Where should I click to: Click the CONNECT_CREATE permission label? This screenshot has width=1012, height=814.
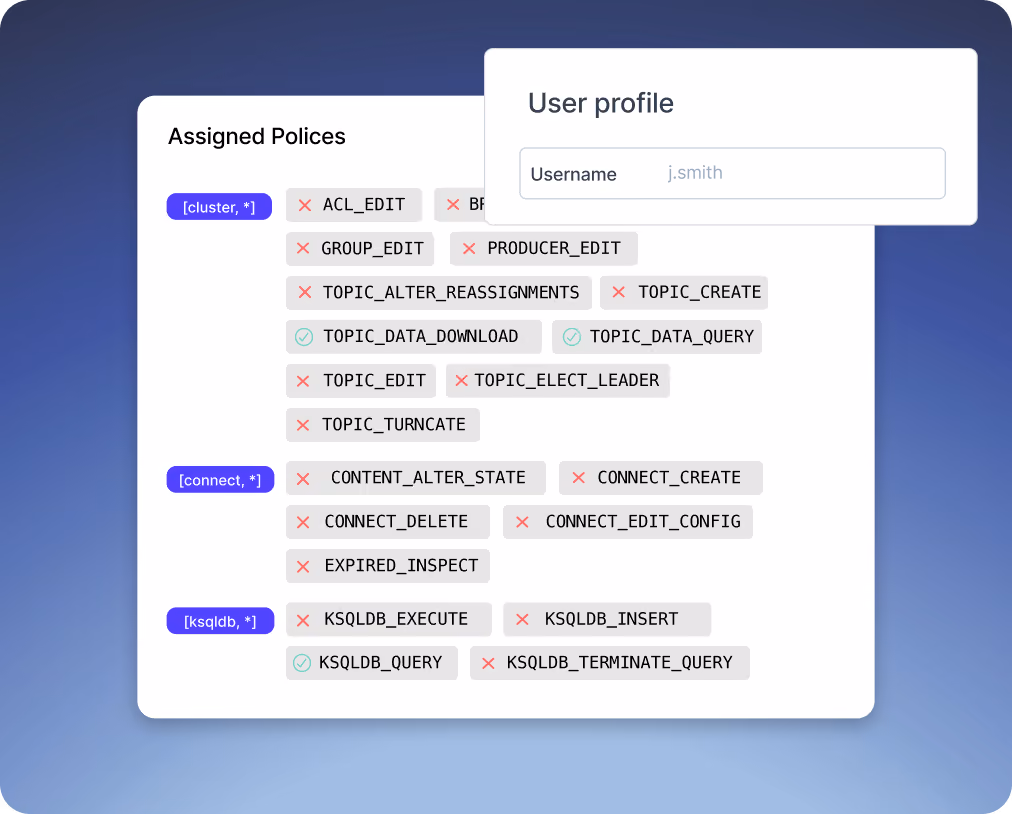click(x=669, y=478)
